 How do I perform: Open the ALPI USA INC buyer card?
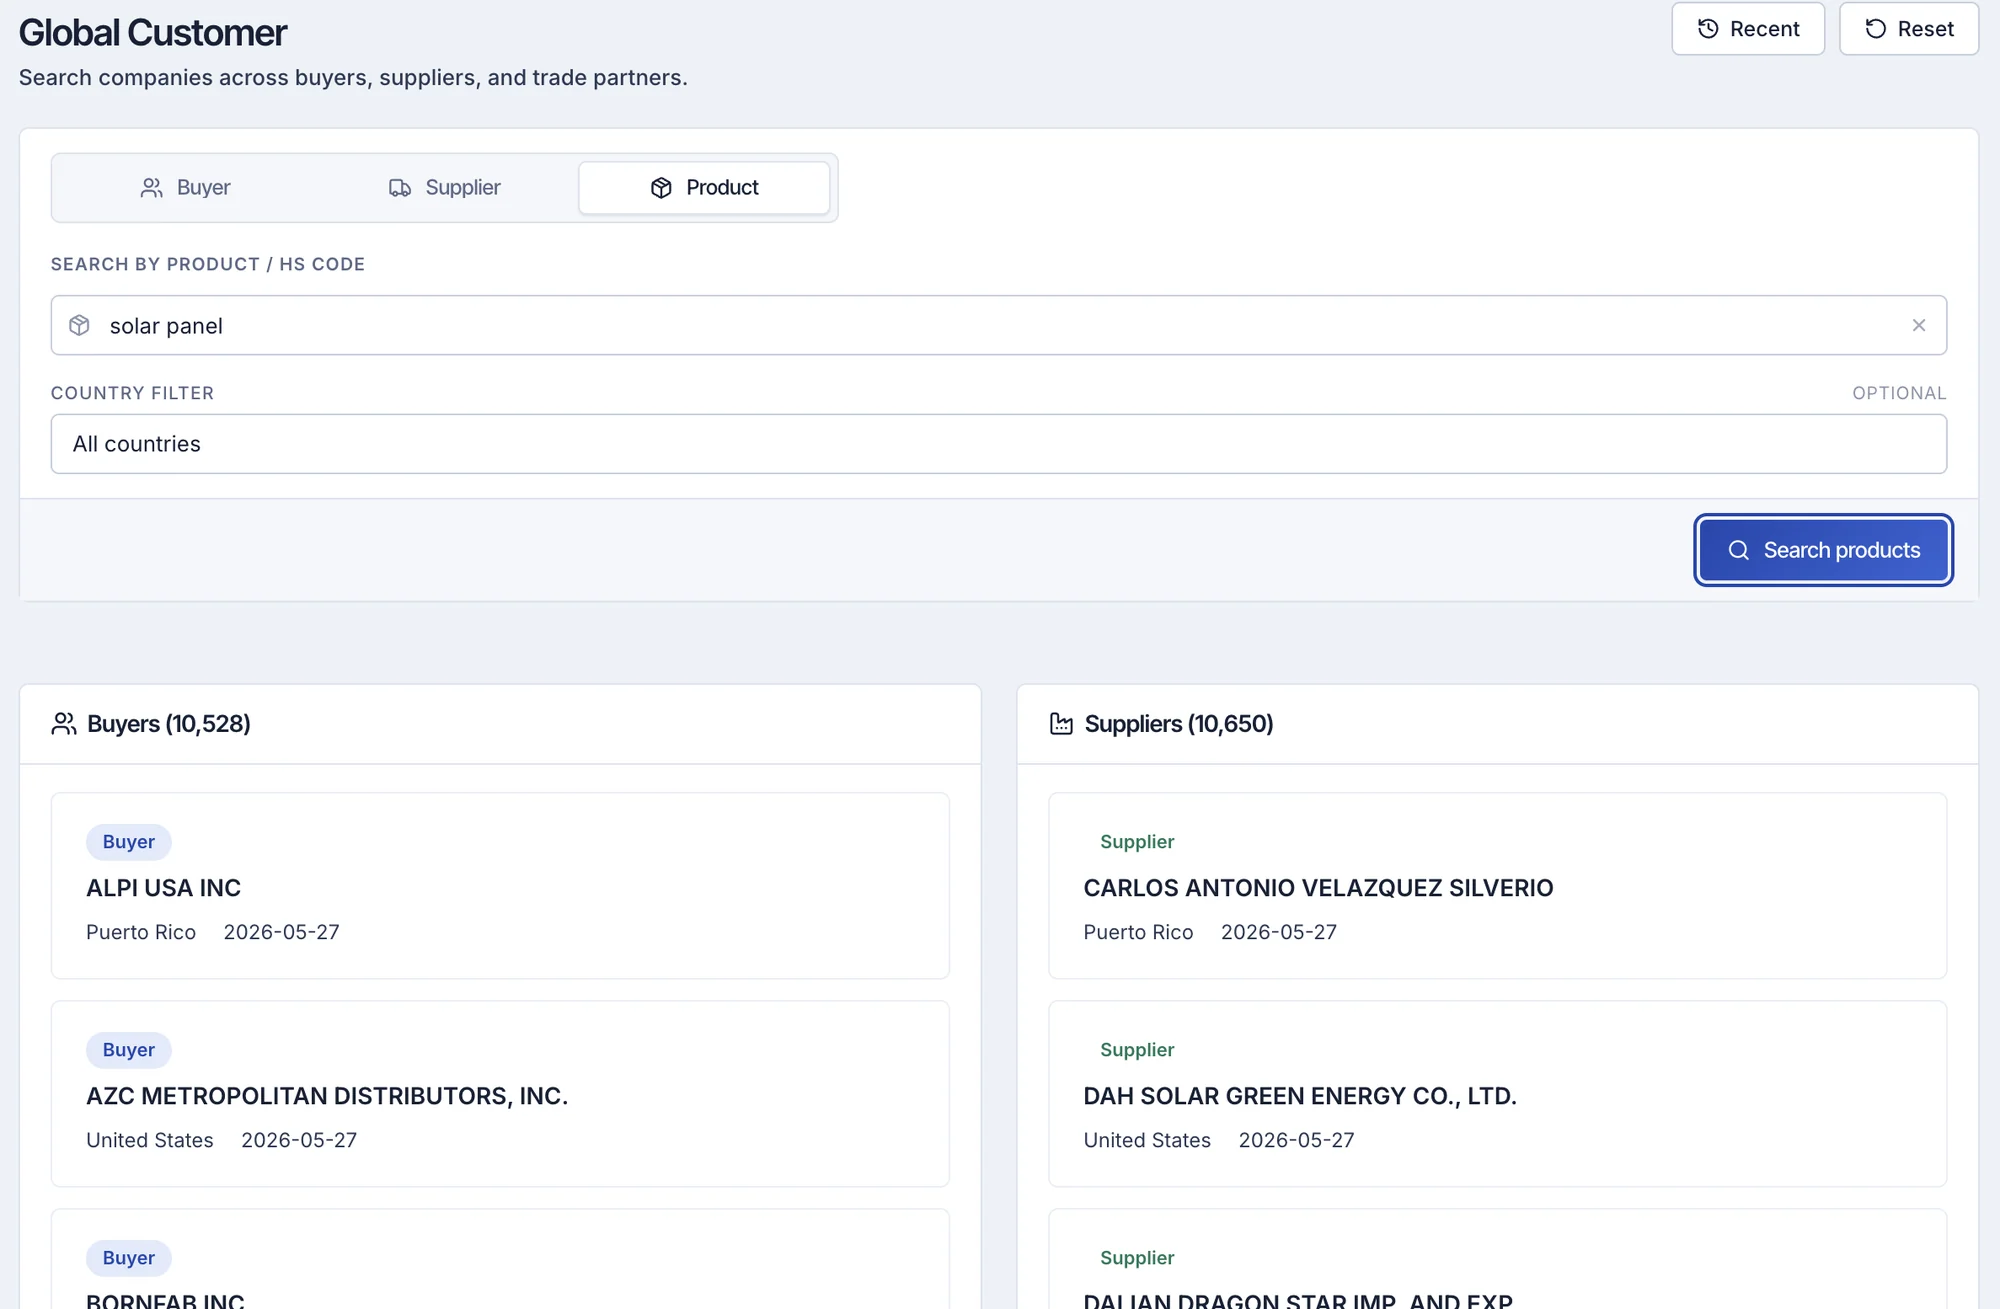500,886
